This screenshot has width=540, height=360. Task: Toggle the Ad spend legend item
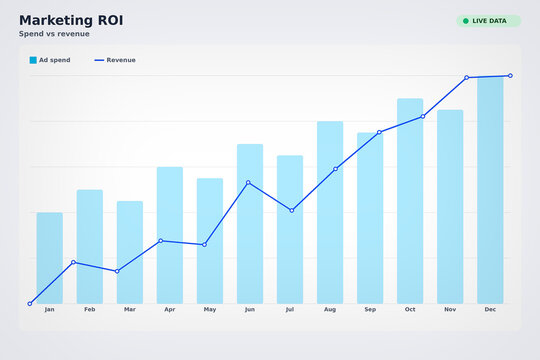pyautogui.click(x=50, y=60)
